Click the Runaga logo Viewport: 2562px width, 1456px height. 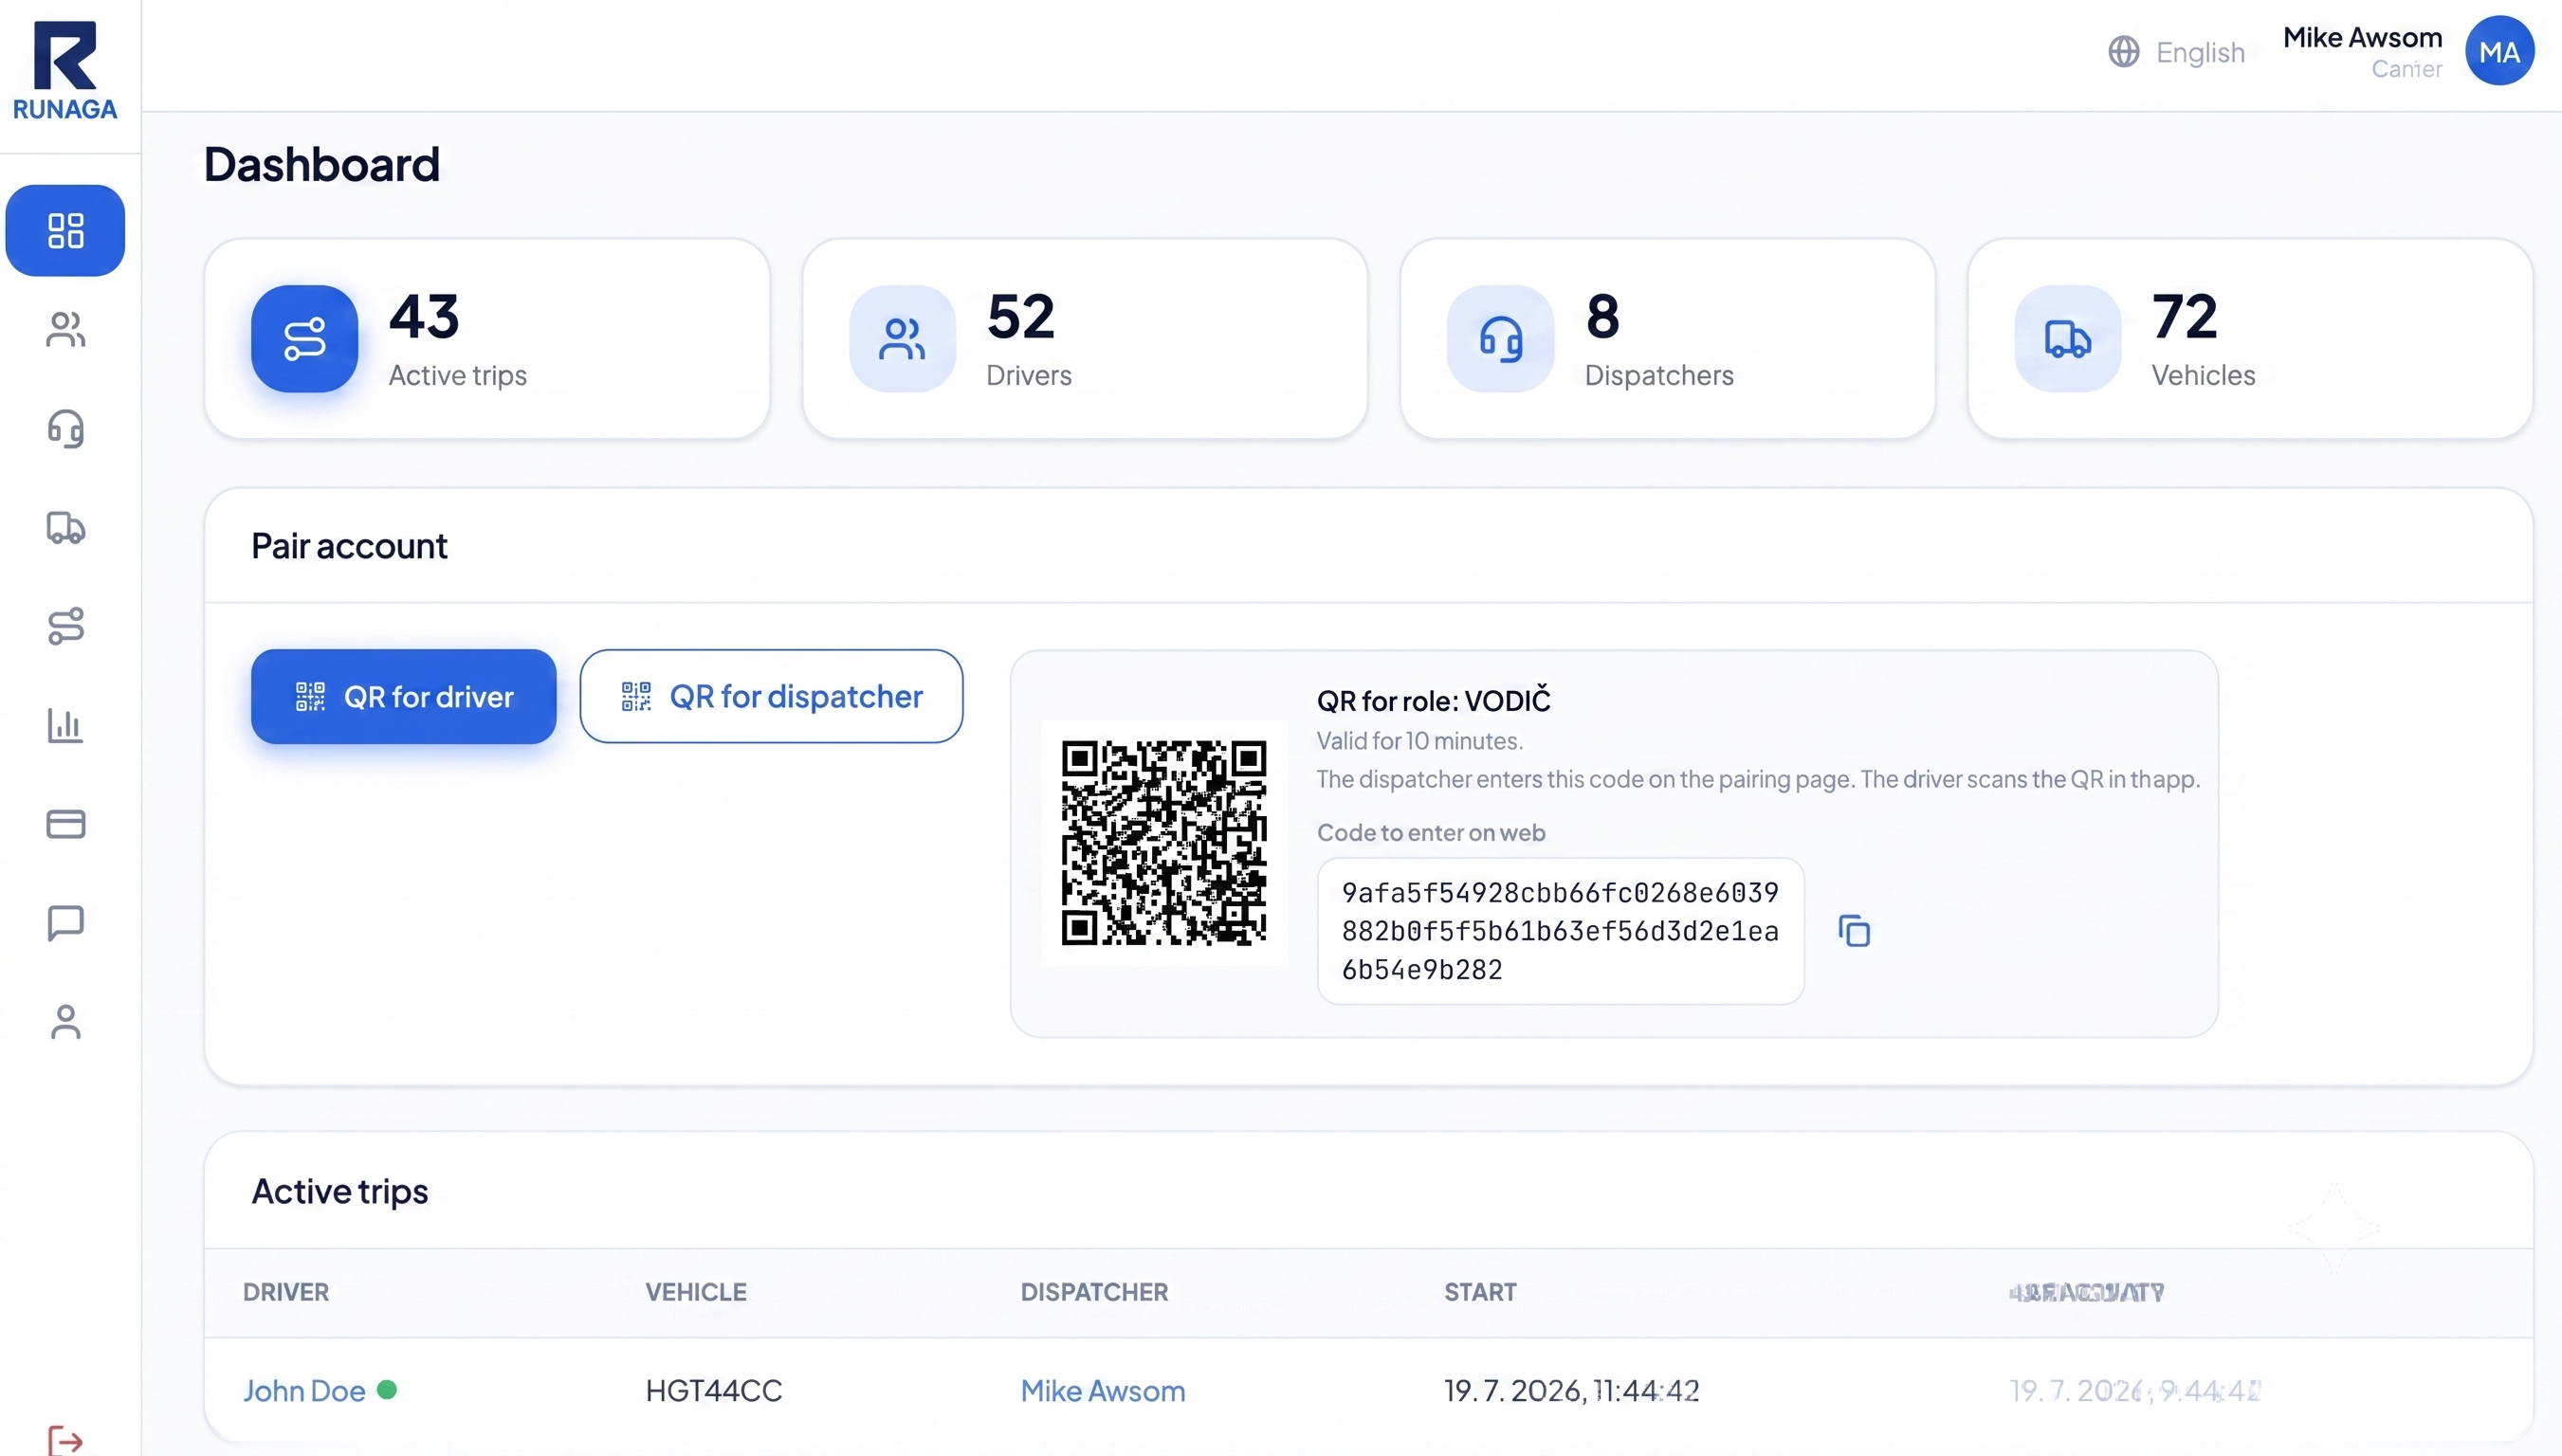pos(65,70)
